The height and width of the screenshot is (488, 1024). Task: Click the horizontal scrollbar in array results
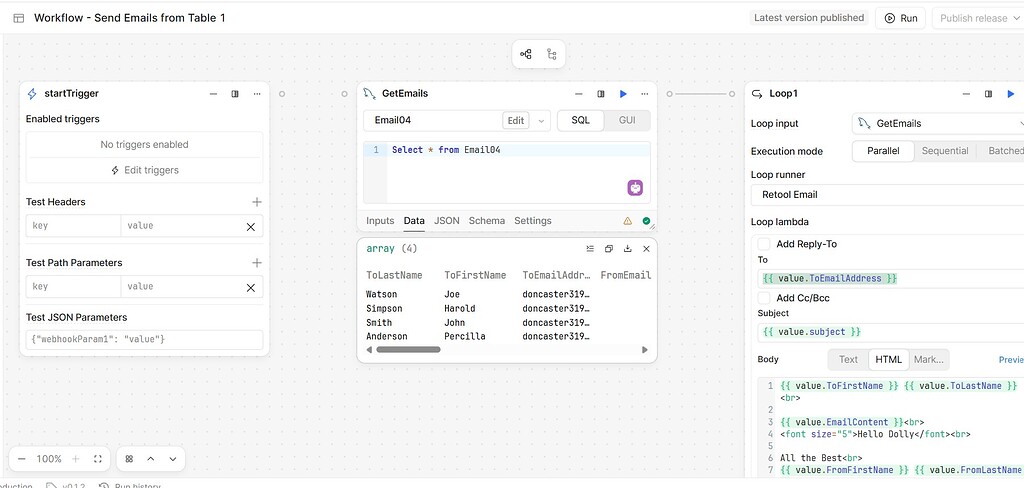click(x=408, y=350)
